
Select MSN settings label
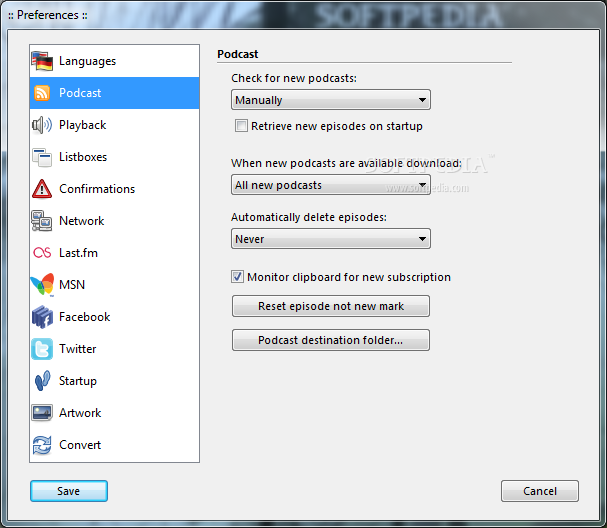click(x=72, y=285)
